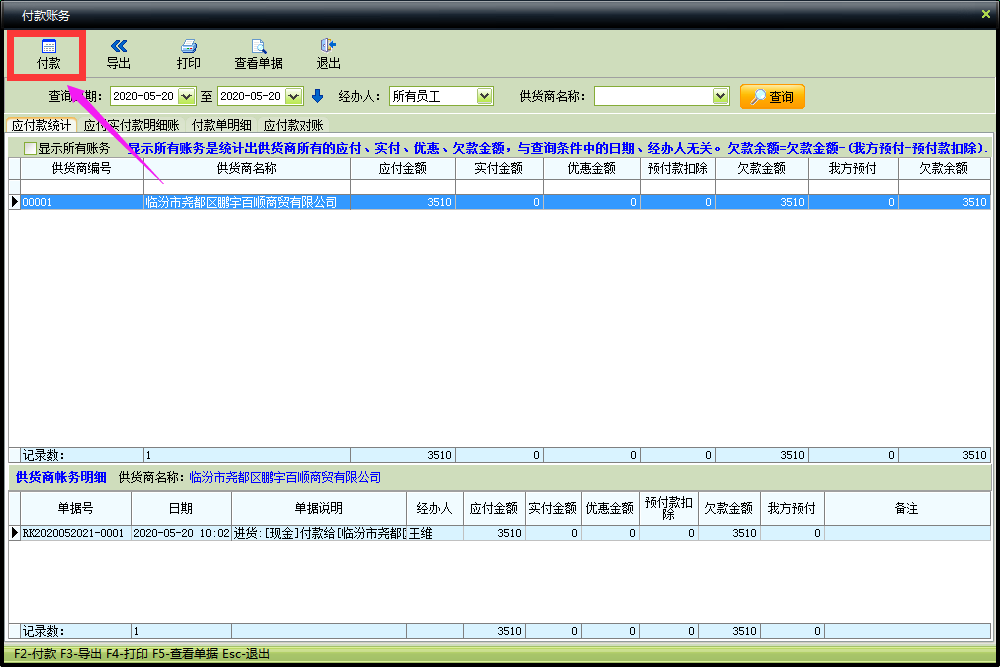Select supplier row 临汾市尧都区鹏宇百顺商贸有限公司
The image size is (1000, 667).
click(247, 202)
